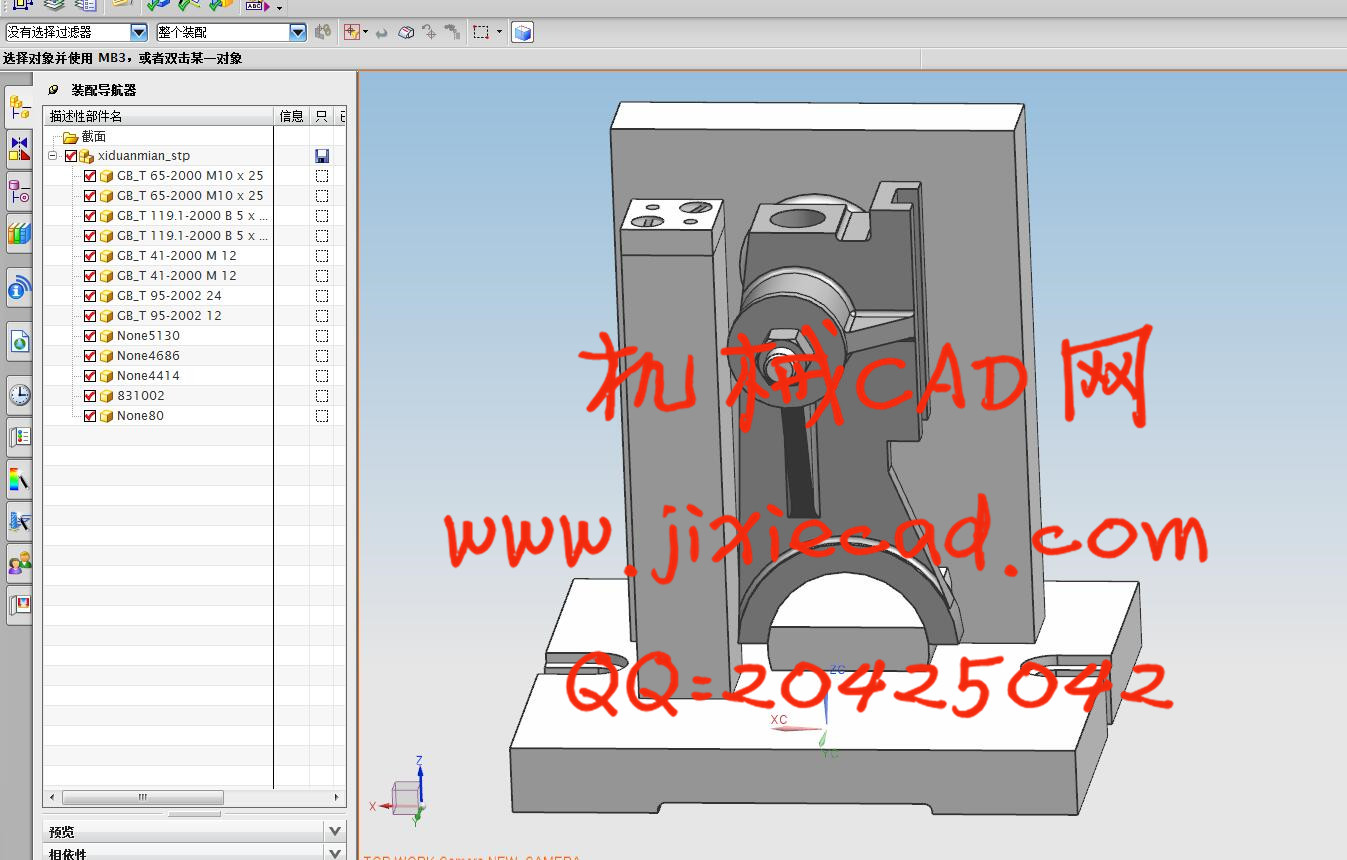The width and height of the screenshot is (1347, 860).
Task: Select the GB_T 95-2002 24 part name
Action: [169, 296]
